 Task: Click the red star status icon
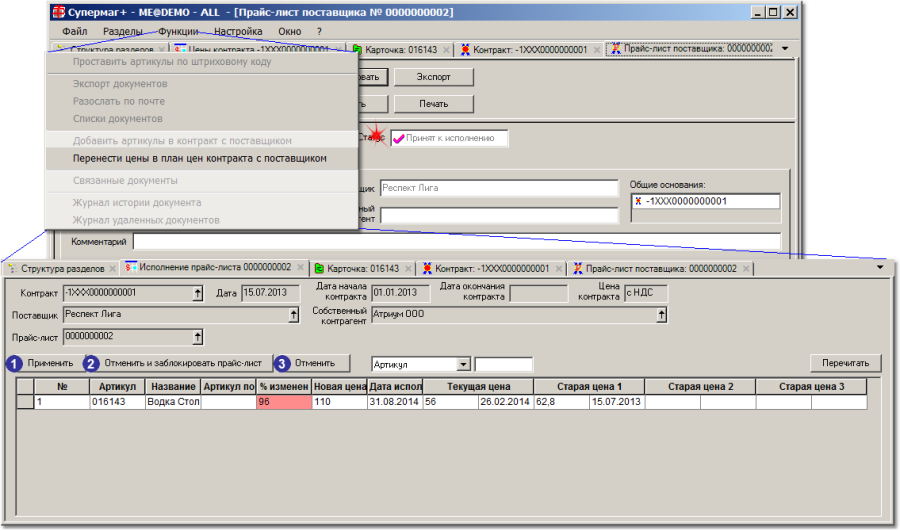coord(375,135)
